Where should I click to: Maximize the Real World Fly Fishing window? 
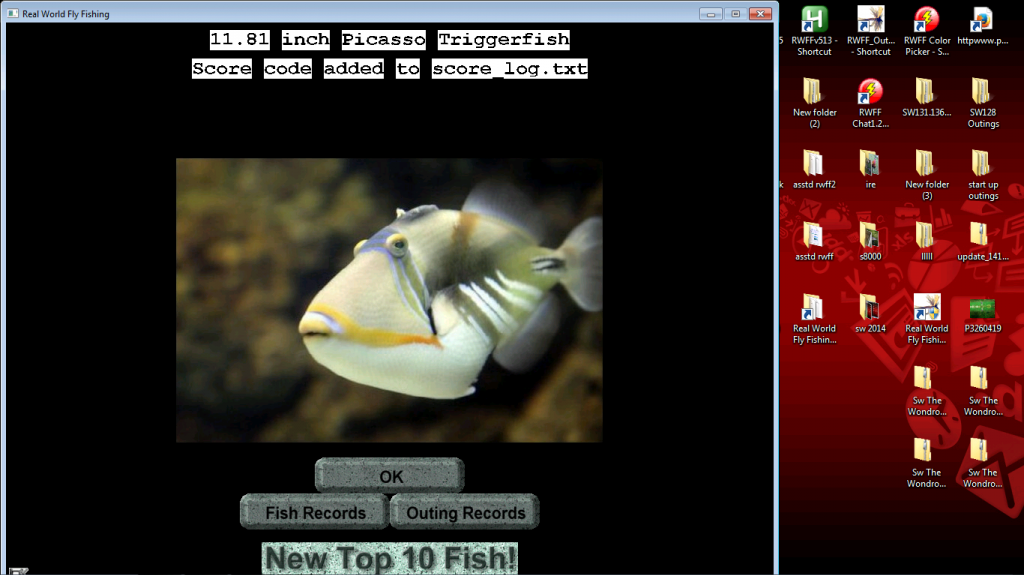pos(735,13)
